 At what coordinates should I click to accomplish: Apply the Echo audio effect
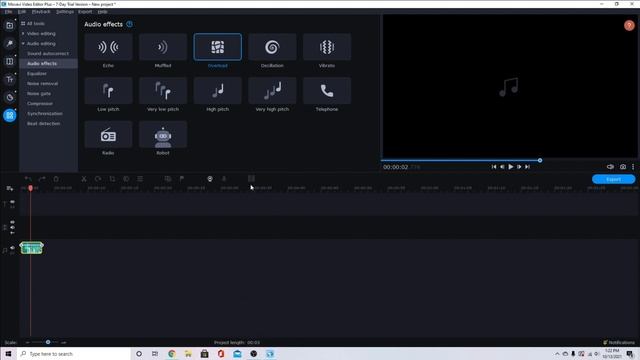coord(108,47)
